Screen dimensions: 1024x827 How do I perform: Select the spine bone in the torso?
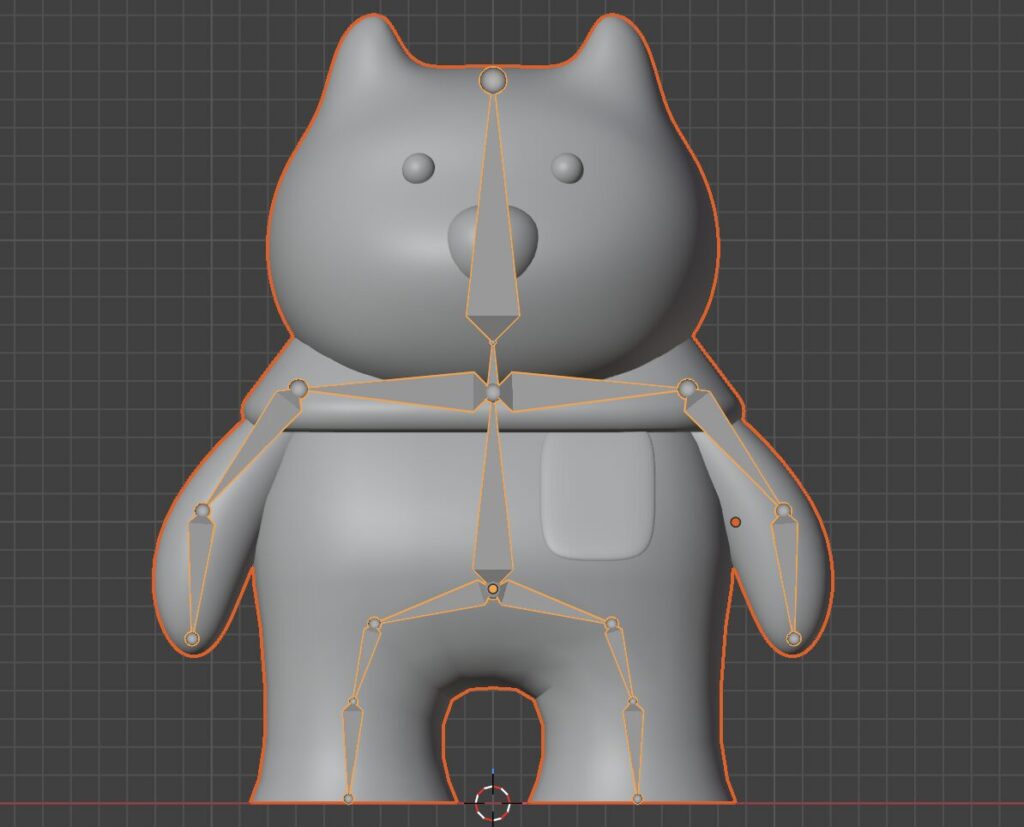[x=493, y=510]
